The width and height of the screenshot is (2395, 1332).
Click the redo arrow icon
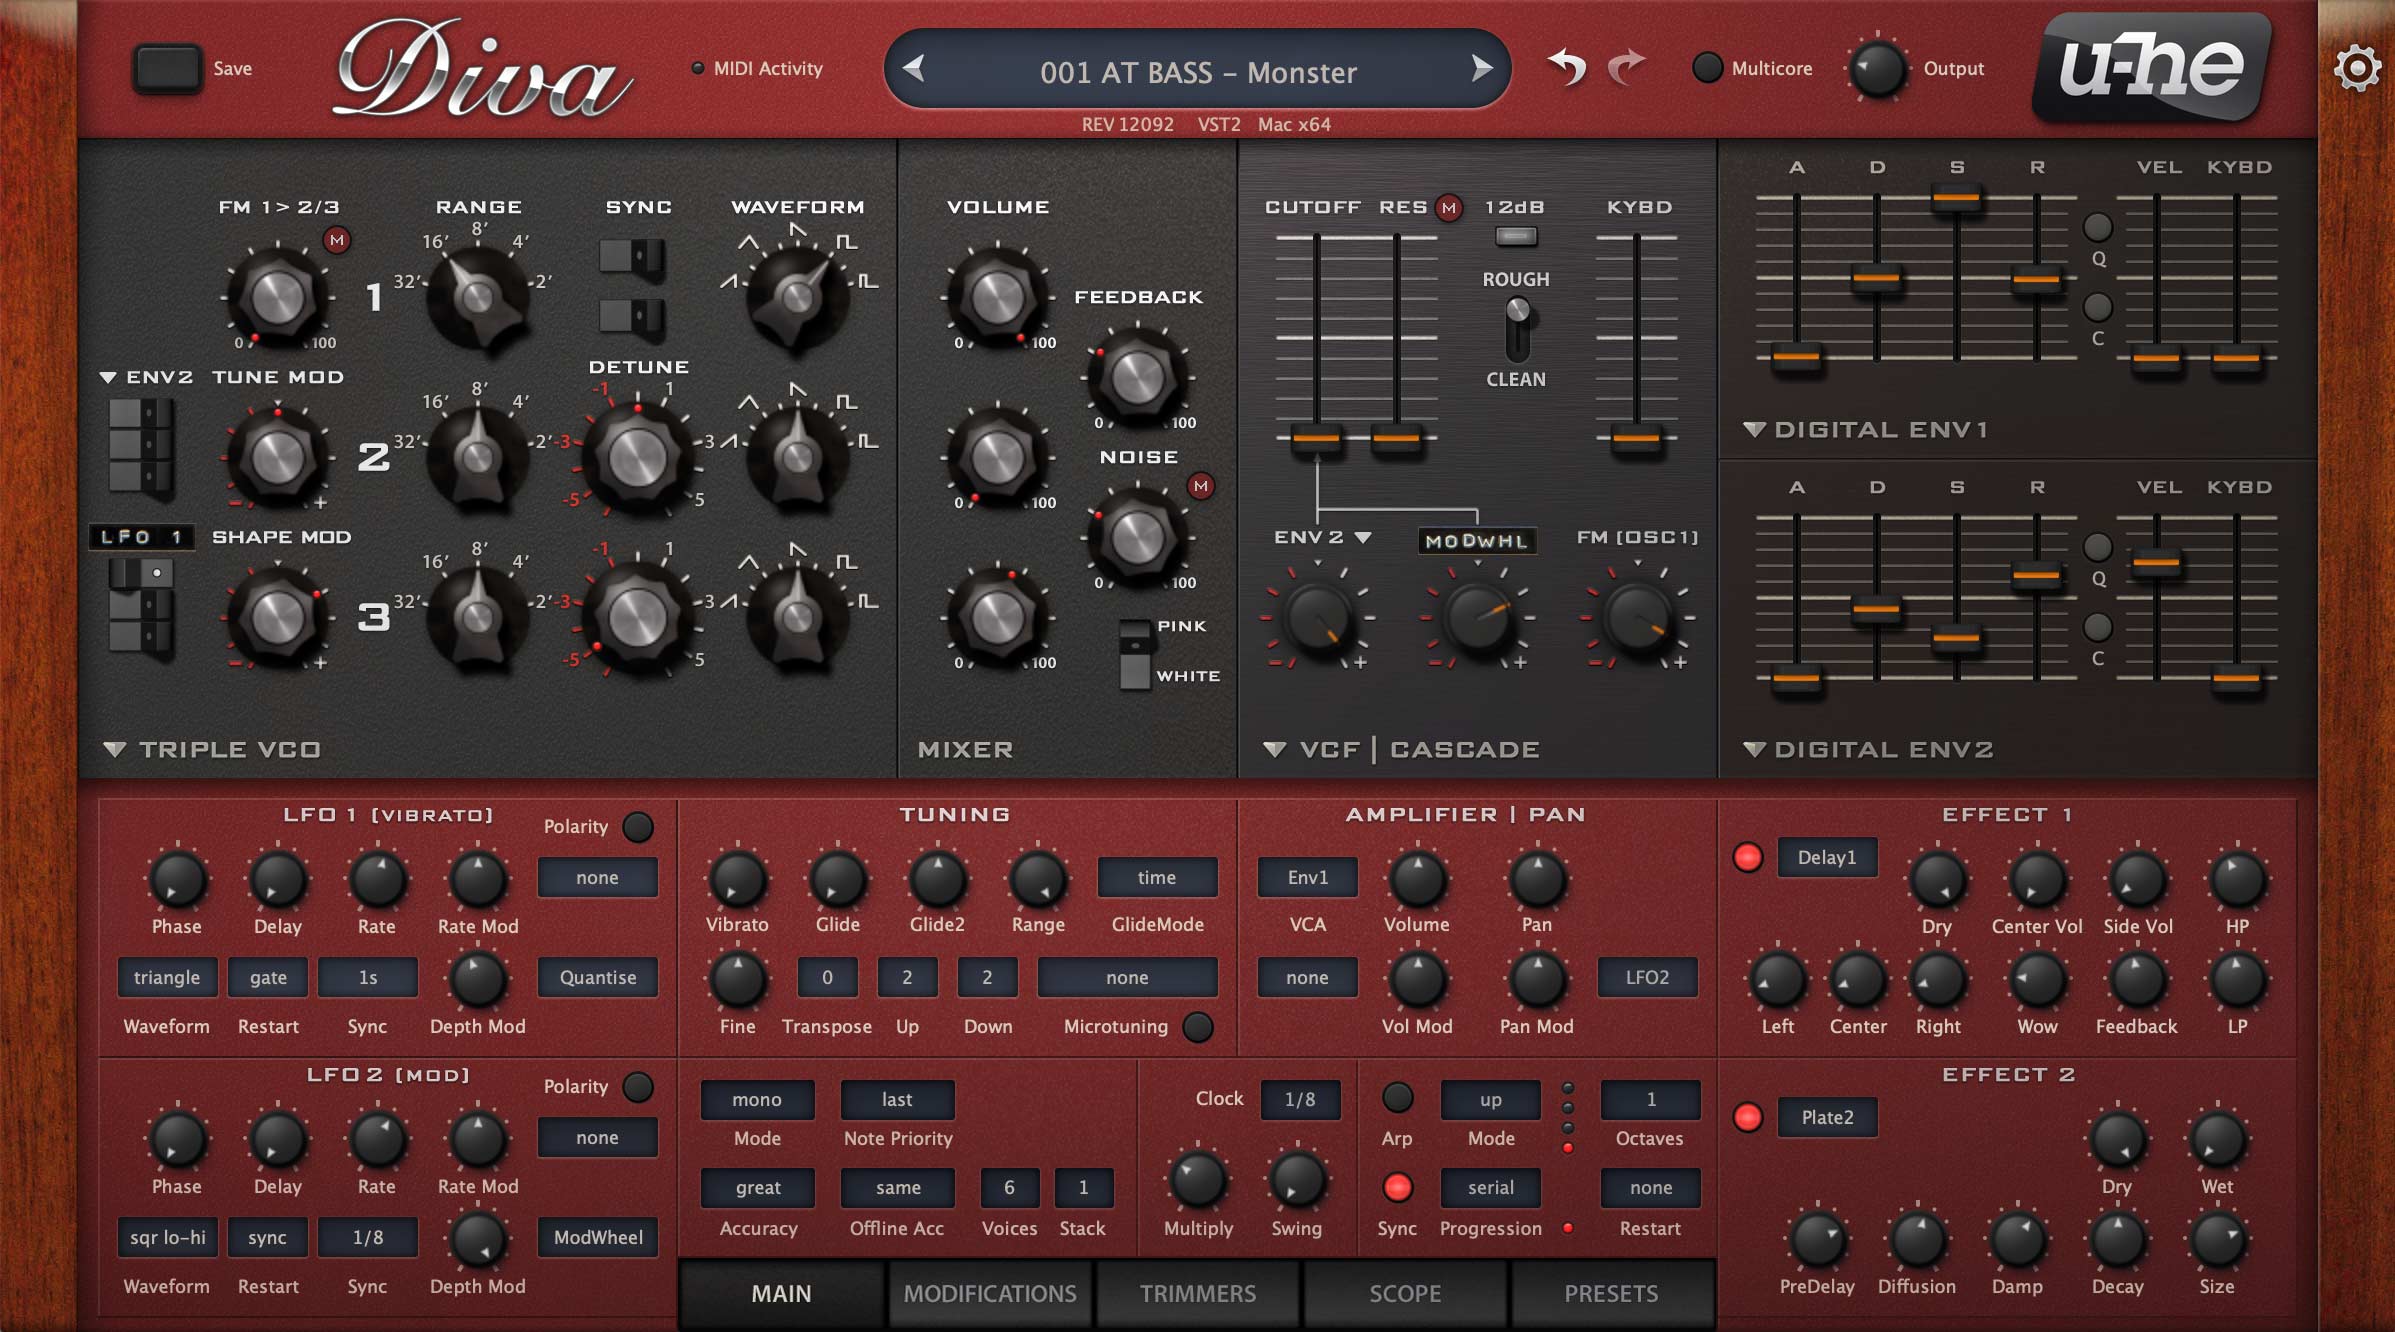1627,68
